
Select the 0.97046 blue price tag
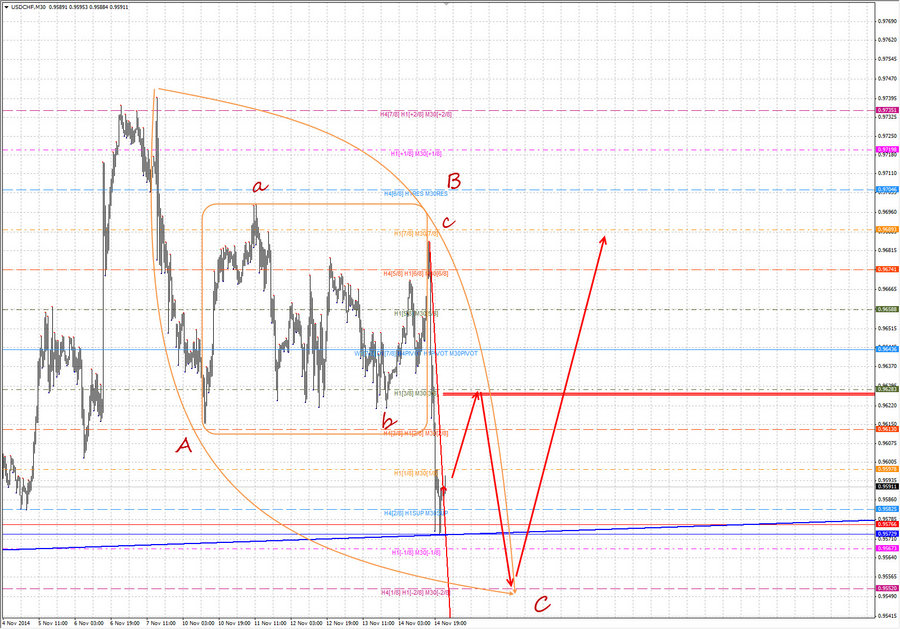(x=887, y=189)
